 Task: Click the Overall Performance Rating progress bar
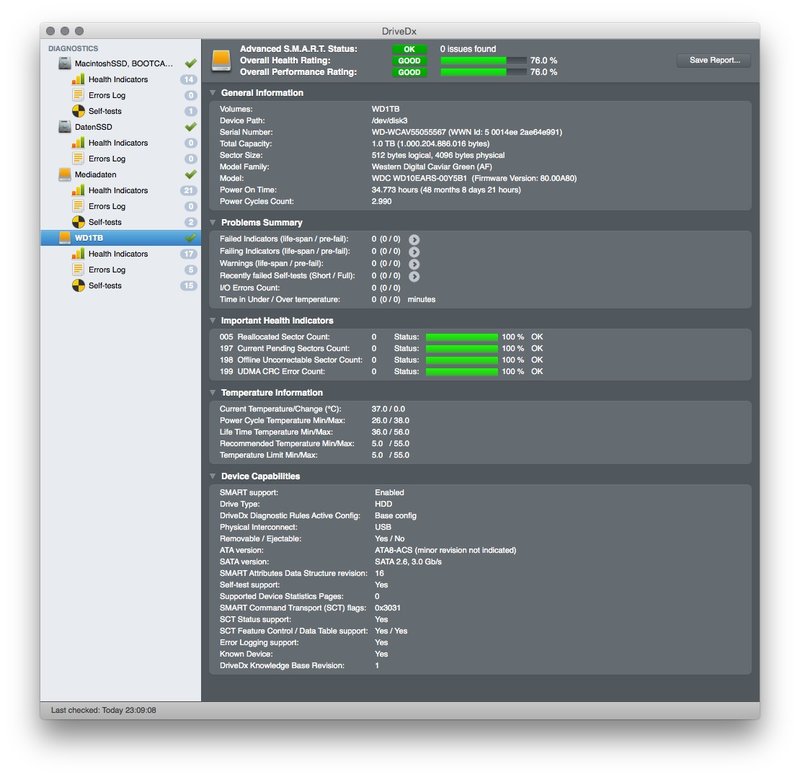483,72
